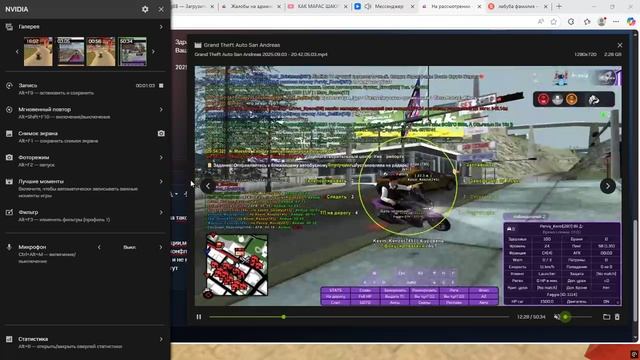Open browser read aloud icon
Screen dimensions: 640x360
(540, 22)
